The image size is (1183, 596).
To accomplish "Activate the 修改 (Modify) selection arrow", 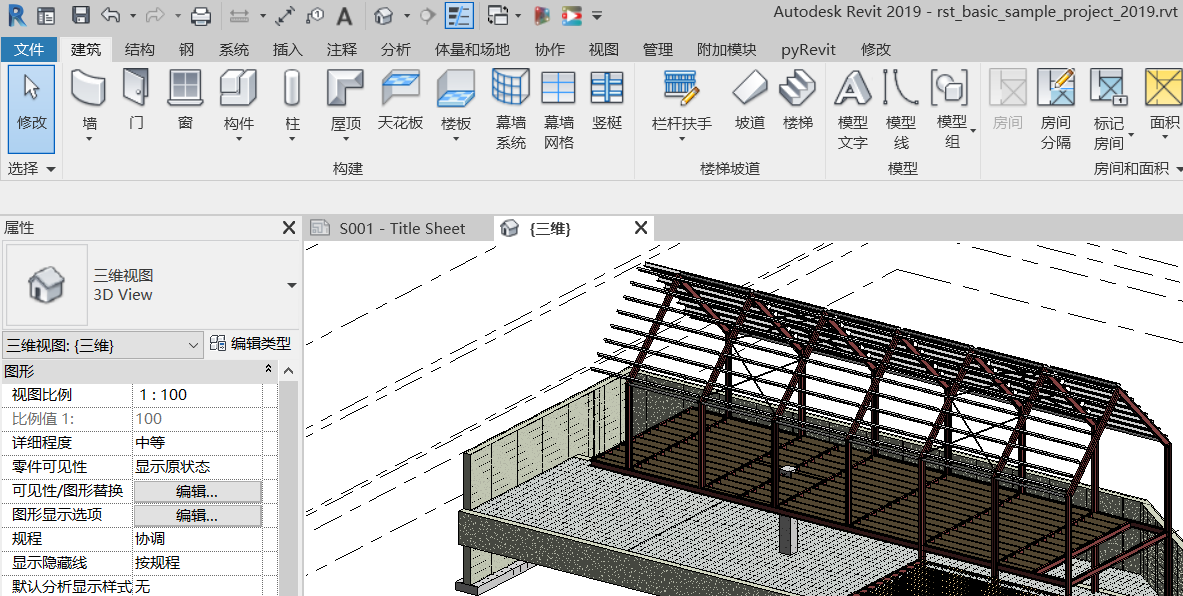I will (32, 100).
